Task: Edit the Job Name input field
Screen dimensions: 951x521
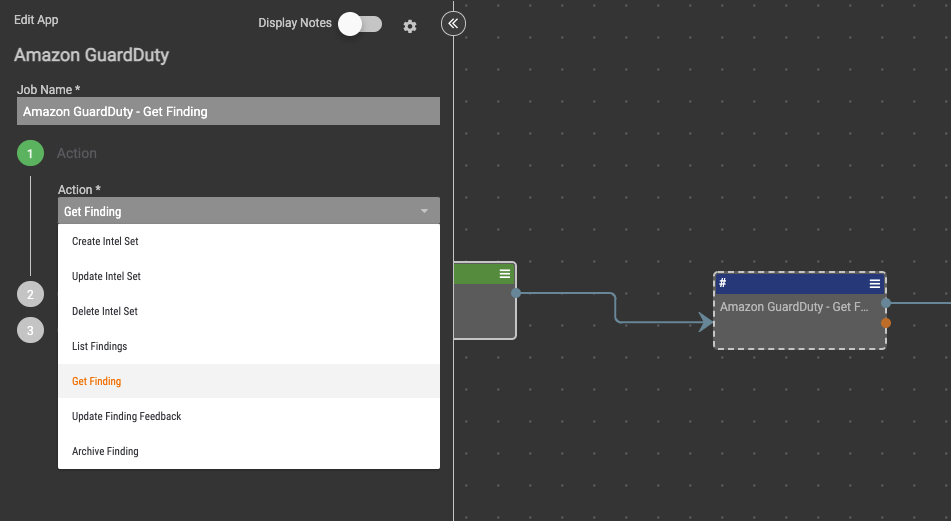Action: pyautogui.click(x=228, y=112)
